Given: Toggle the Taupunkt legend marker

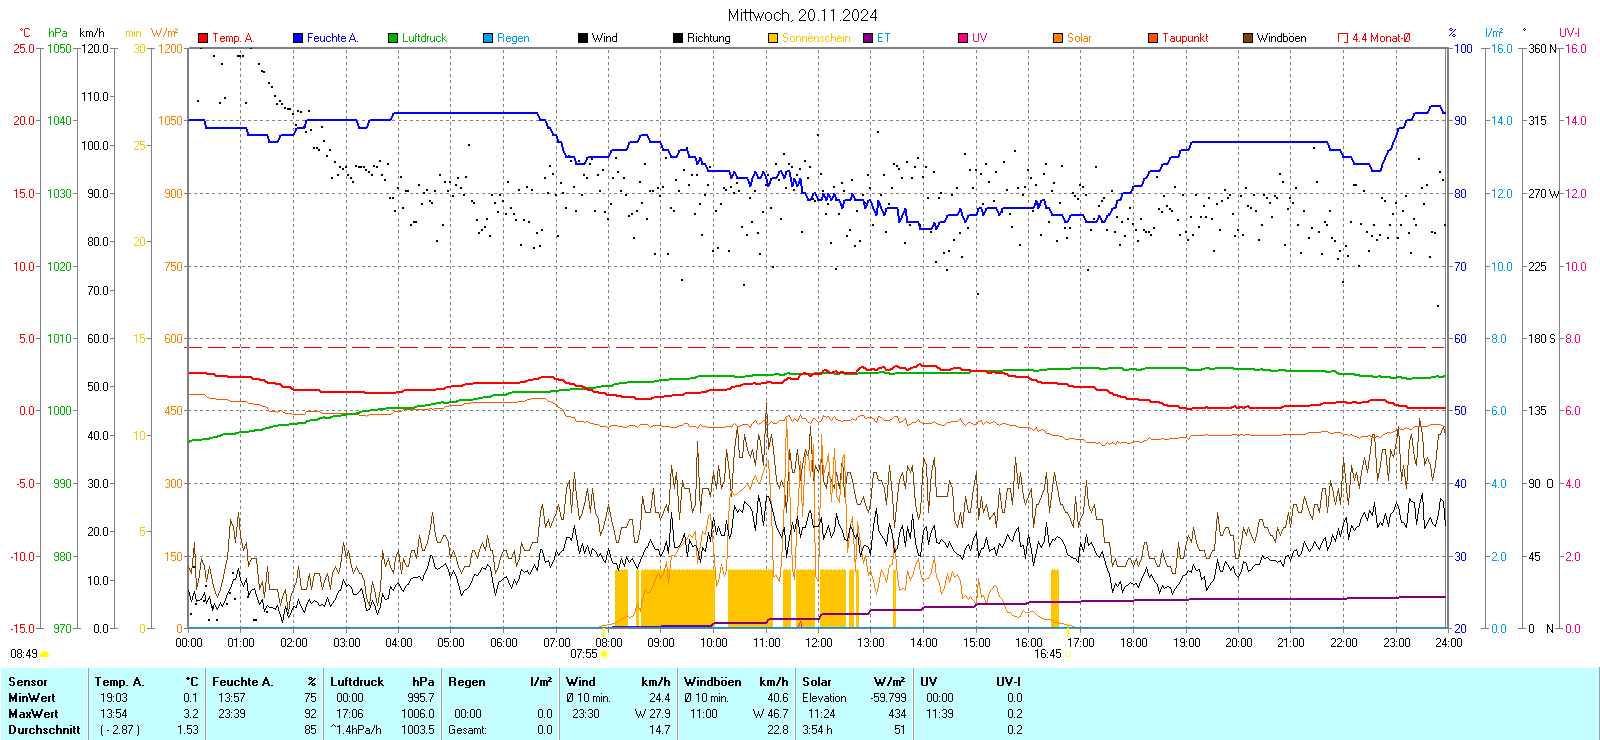Looking at the screenshot, I should pos(1153,38).
